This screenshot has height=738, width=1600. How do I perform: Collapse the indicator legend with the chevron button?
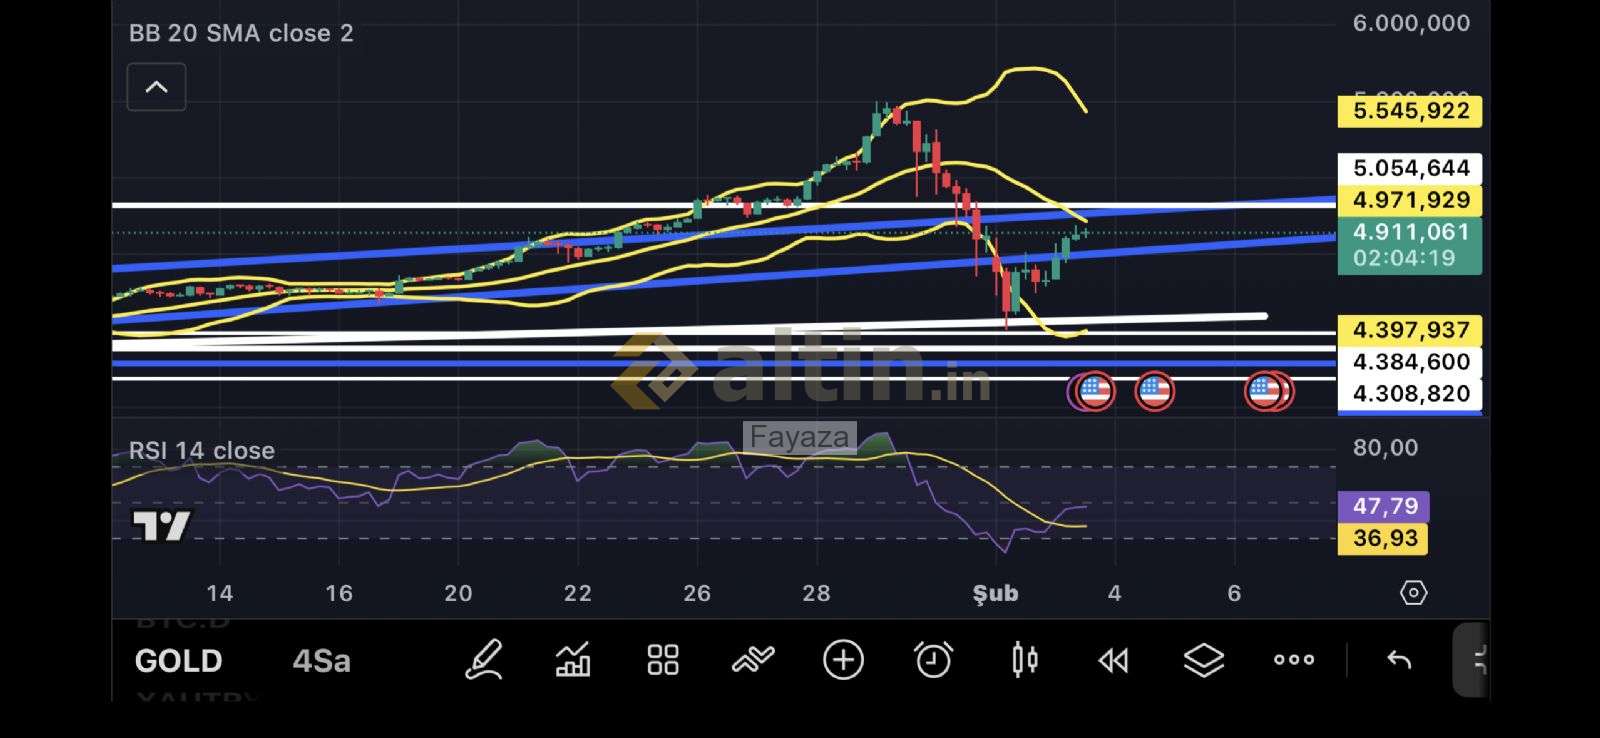[x=156, y=87]
